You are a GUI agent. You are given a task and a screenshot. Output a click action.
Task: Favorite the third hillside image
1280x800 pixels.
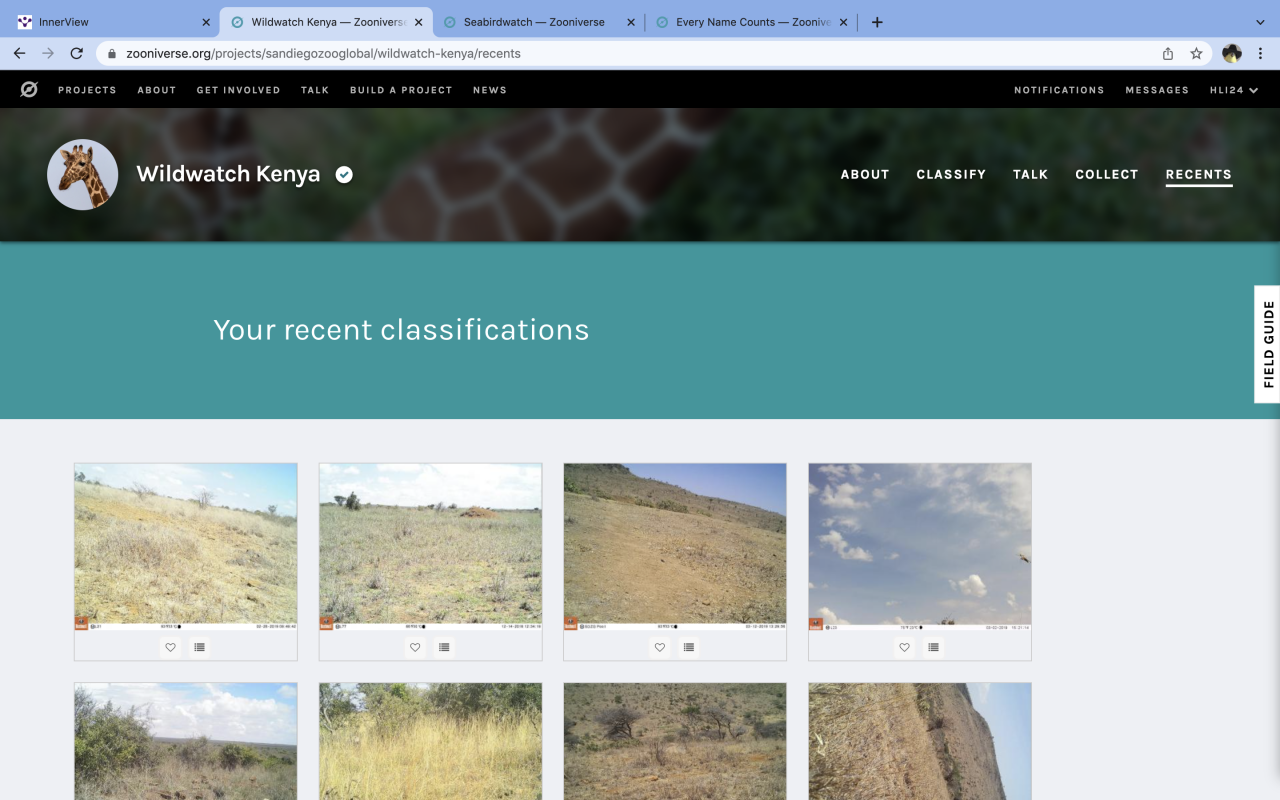point(660,647)
